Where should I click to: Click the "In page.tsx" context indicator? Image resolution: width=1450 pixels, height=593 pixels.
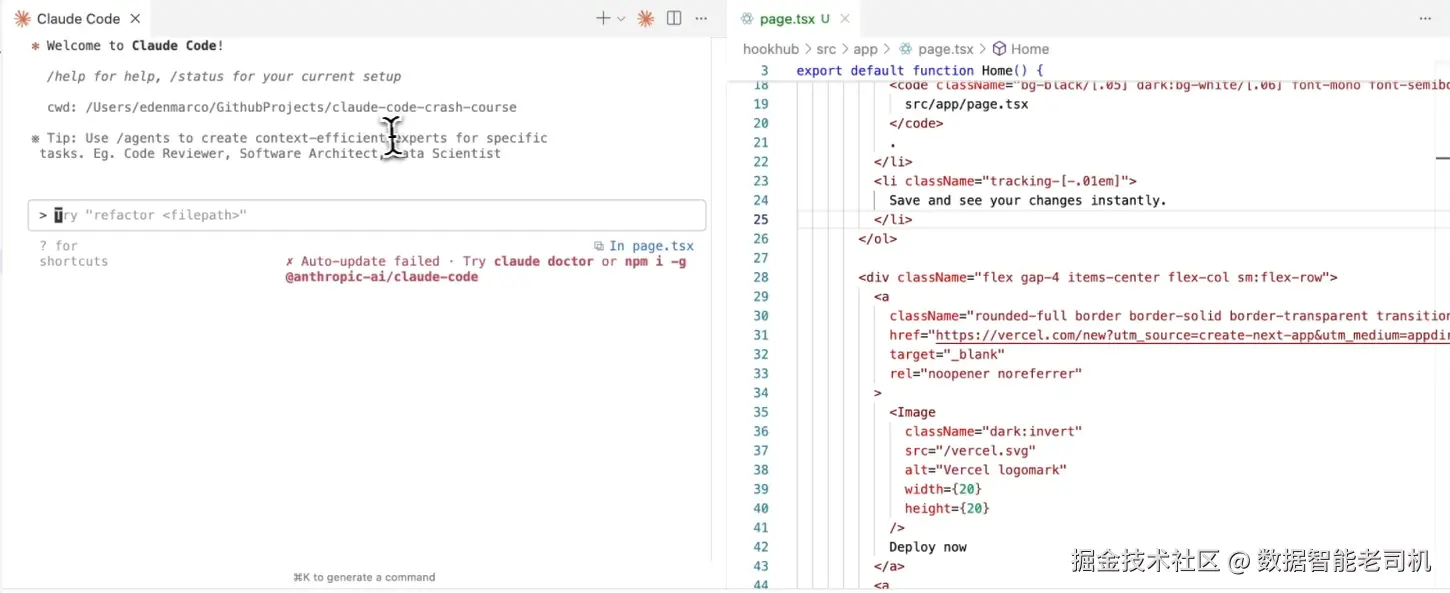[651, 246]
